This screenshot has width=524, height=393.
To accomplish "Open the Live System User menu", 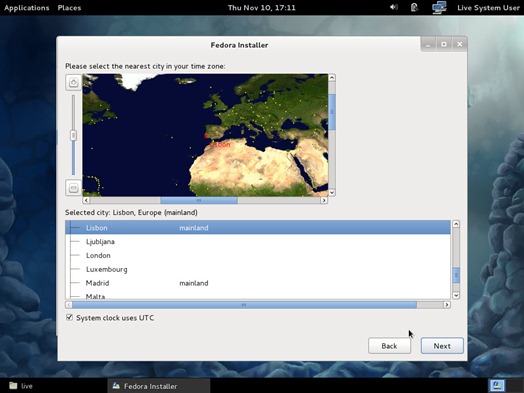I will (488, 8).
